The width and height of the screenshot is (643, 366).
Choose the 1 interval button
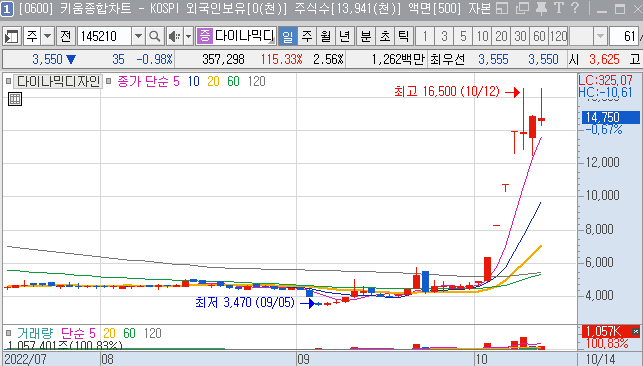[425, 36]
